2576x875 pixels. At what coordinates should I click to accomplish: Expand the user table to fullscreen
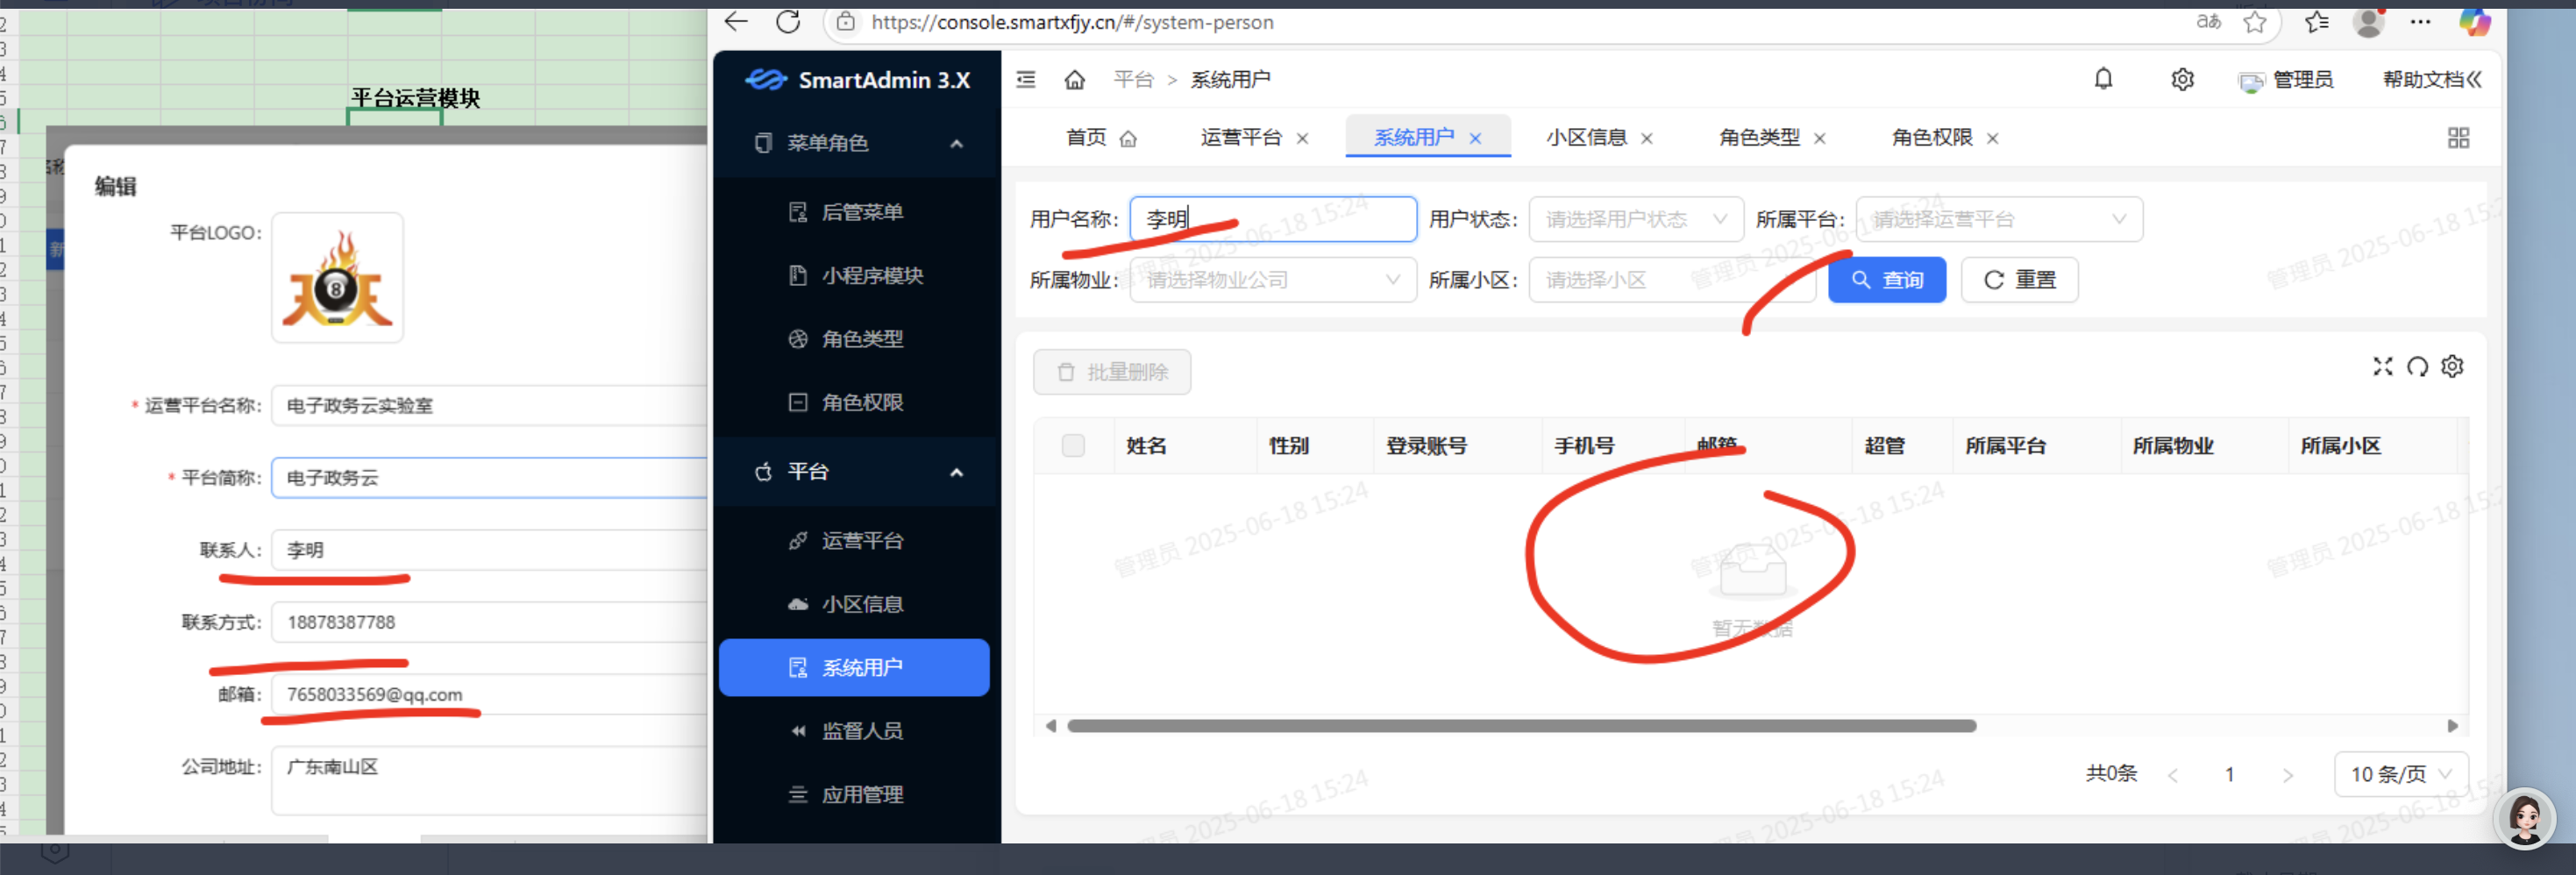[x=2383, y=366]
